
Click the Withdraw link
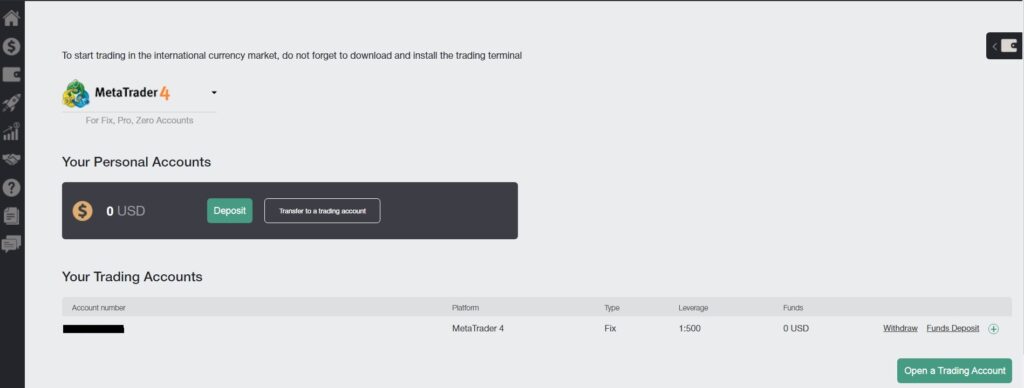click(901, 329)
